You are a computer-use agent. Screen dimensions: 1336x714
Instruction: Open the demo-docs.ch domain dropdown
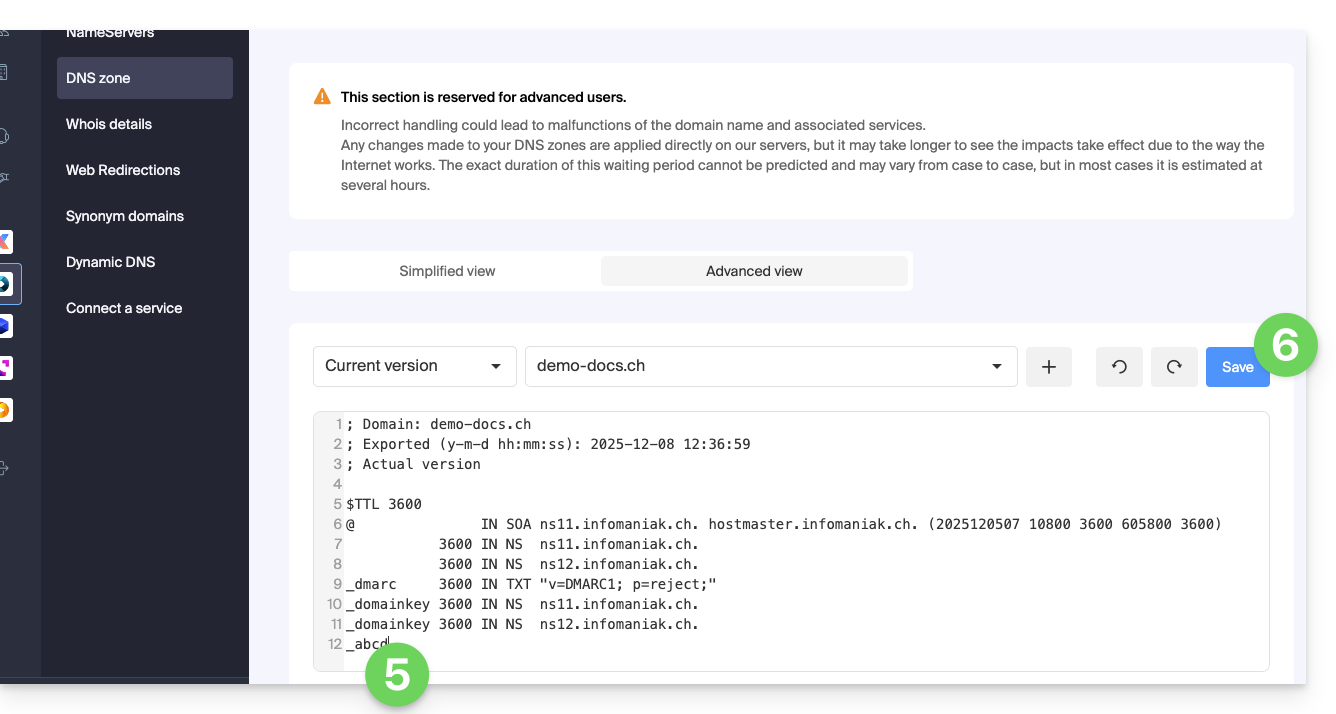771,366
